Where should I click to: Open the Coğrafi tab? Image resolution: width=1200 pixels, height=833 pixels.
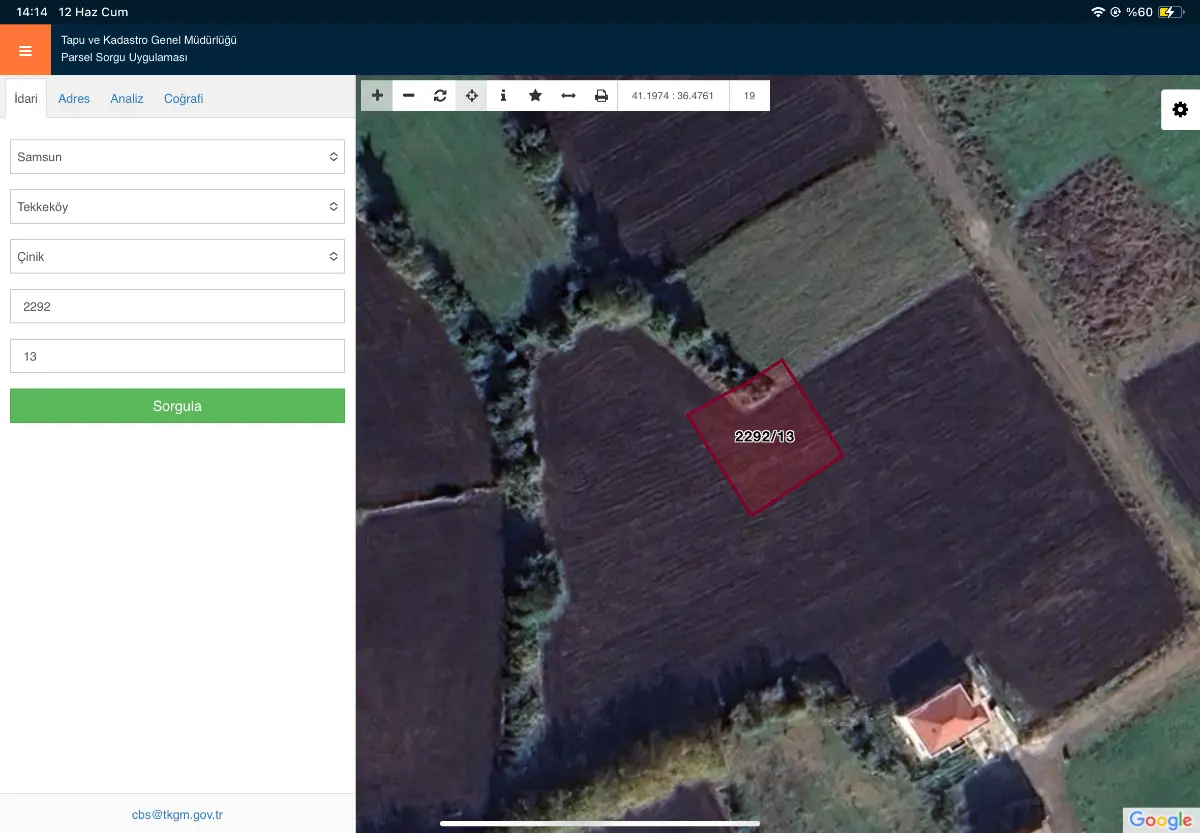pyautogui.click(x=184, y=99)
